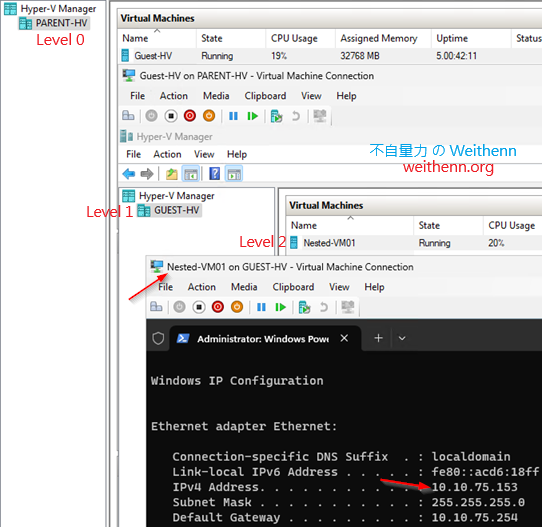This screenshot has height=527, width=542.
Task: Open Windows Terminal profile dropdown chevron
Action: tap(402, 338)
